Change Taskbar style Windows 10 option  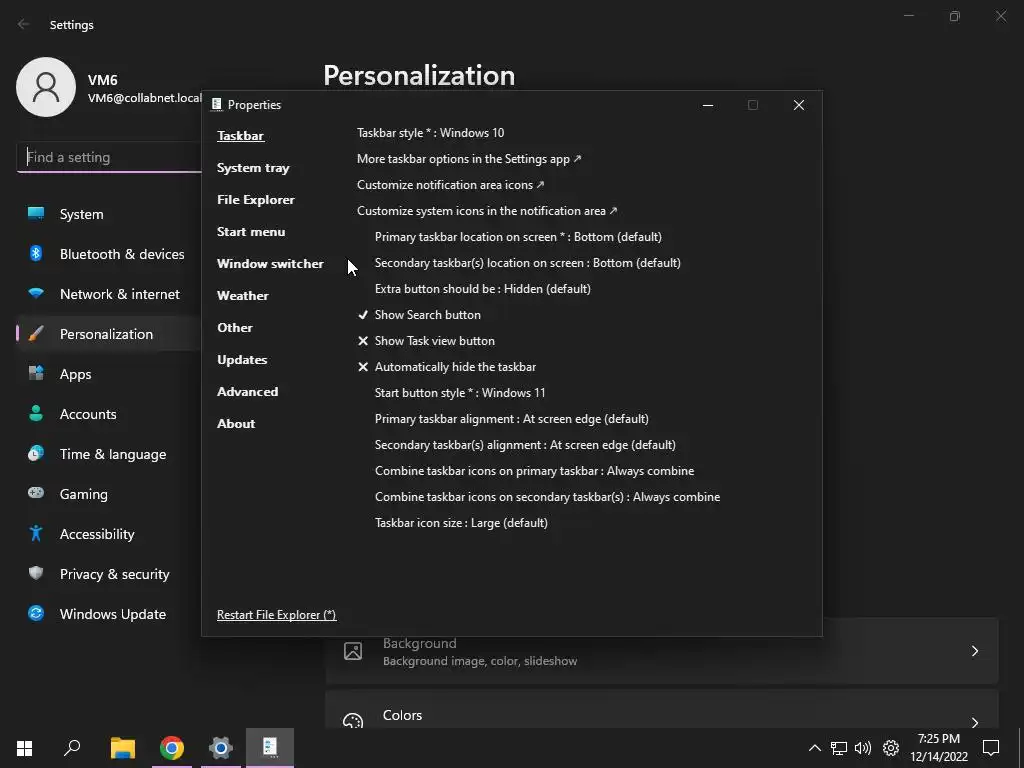(430, 133)
